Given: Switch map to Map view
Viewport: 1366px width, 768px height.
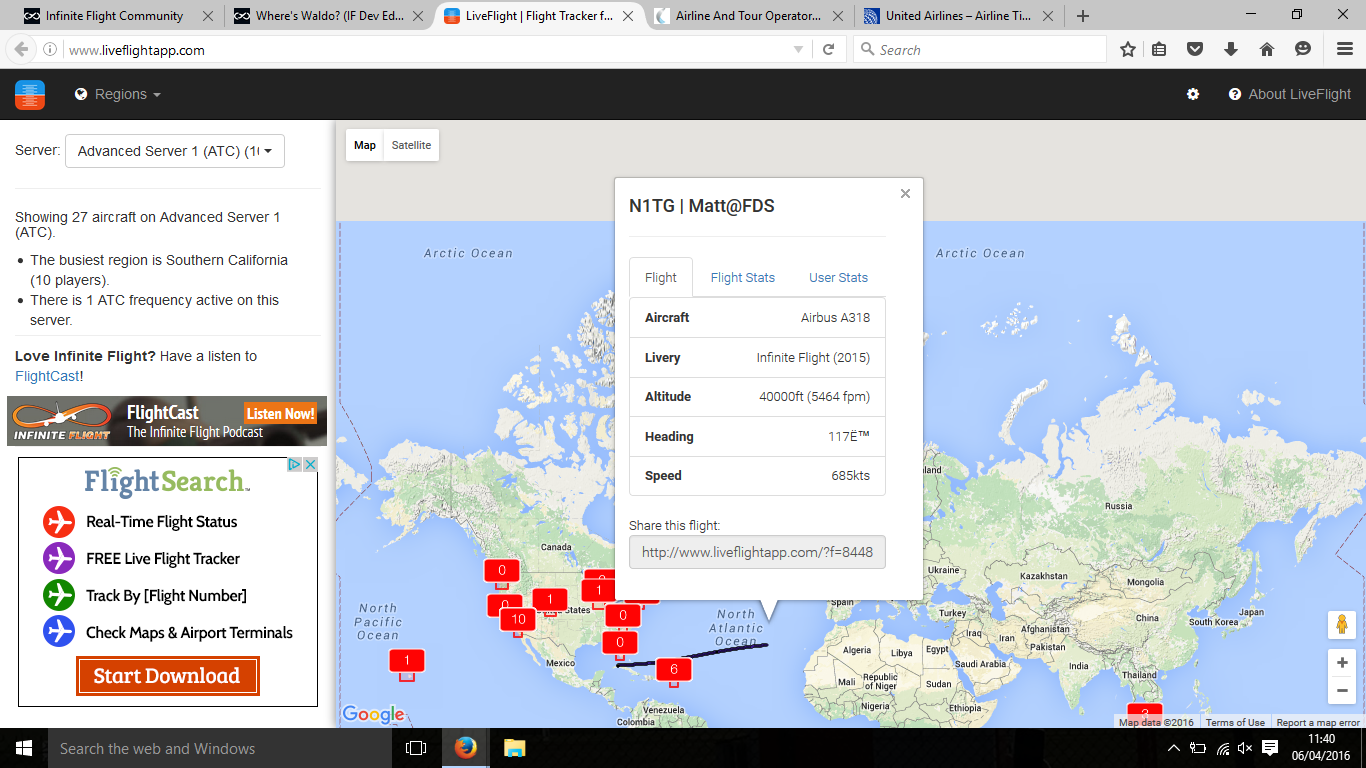Looking at the screenshot, I should click(365, 146).
